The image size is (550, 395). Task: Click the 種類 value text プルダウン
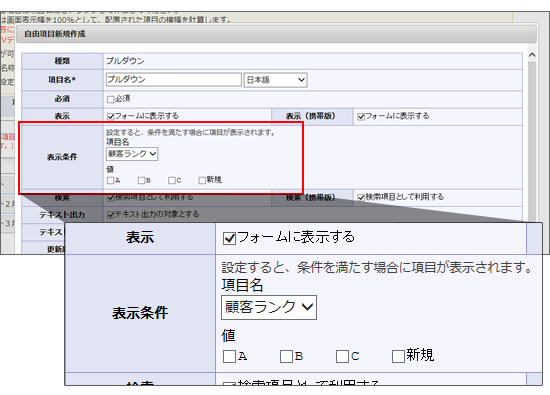(x=125, y=61)
